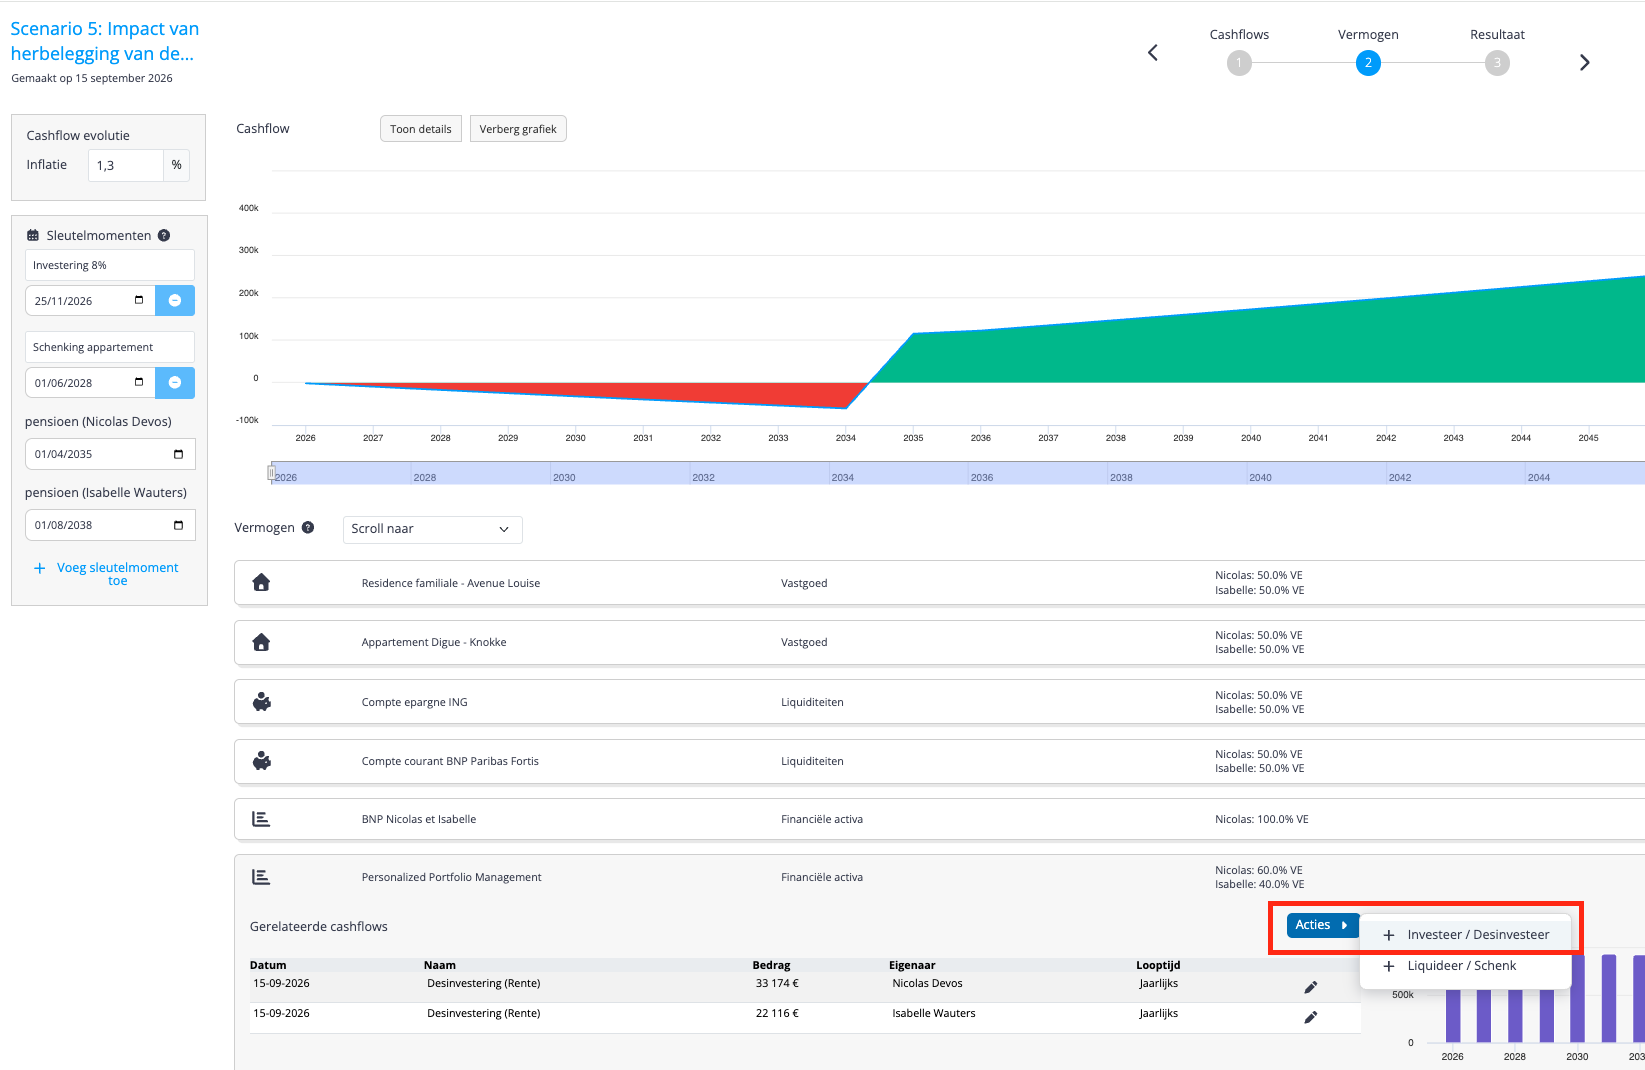Screen dimensions: 1645x1070
Task: Click the help icon next to Sleutelmomenten
Action: [164, 236]
